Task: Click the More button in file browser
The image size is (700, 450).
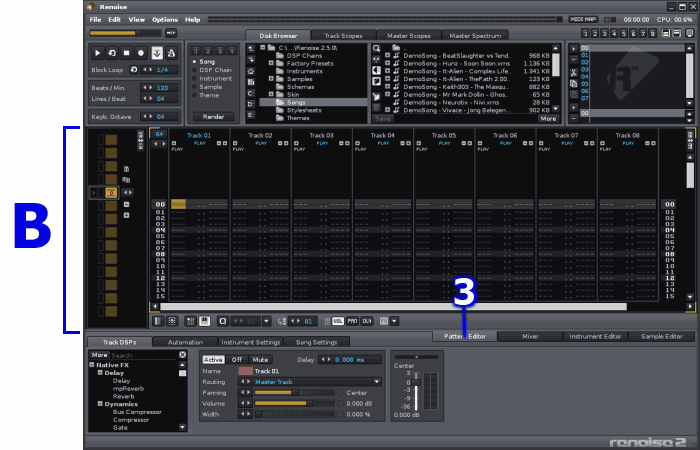Action: pyautogui.click(x=548, y=119)
